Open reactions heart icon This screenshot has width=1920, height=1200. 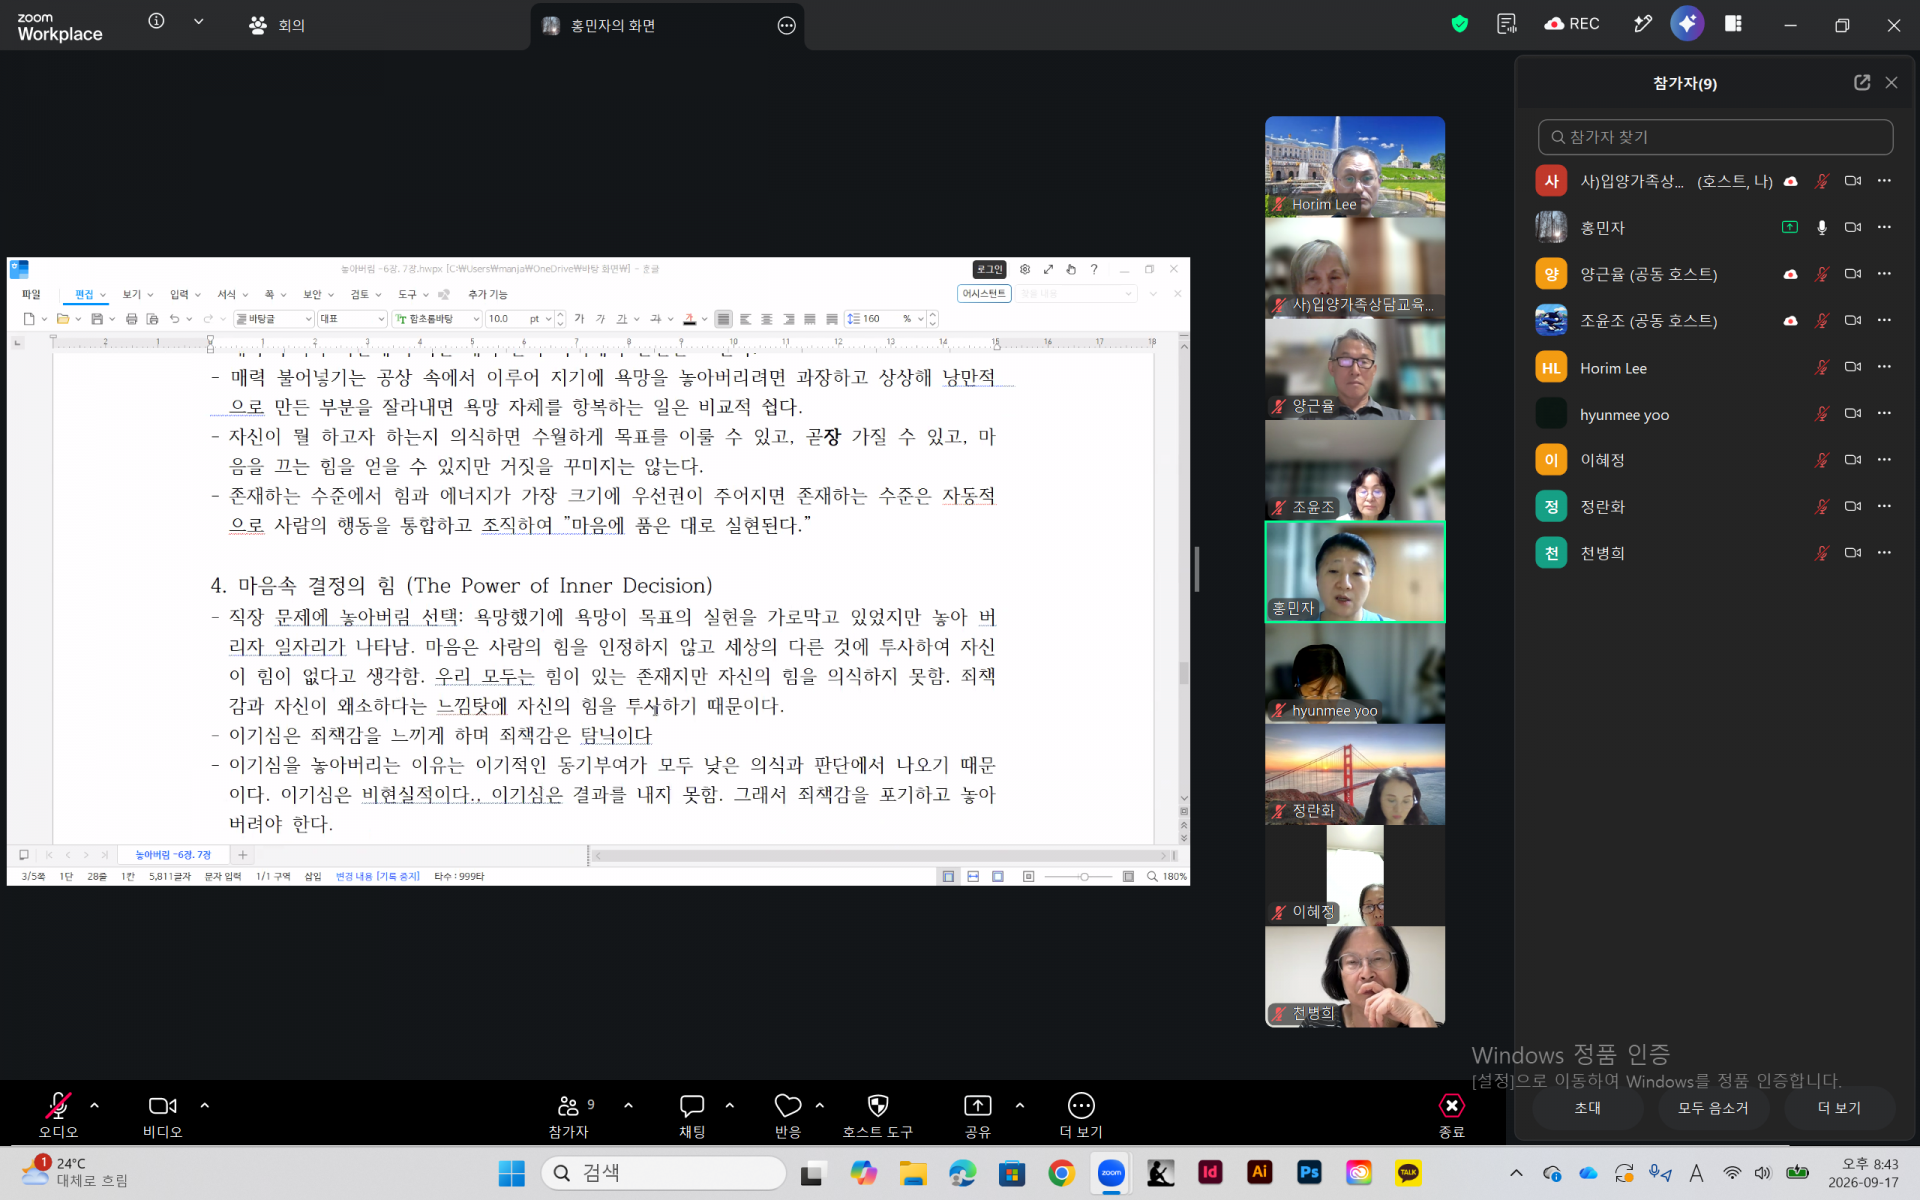pyautogui.click(x=788, y=1115)
